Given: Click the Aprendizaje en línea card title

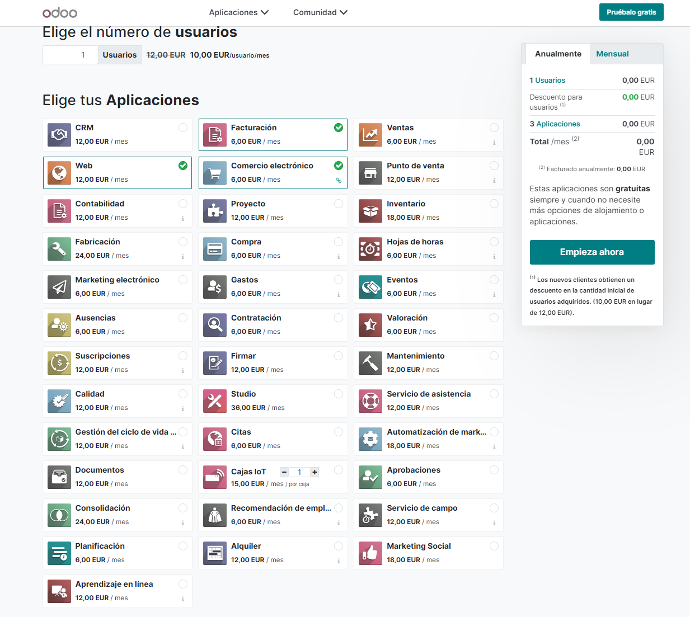Looking at the screenshot, I should click(x=114, y=584).
